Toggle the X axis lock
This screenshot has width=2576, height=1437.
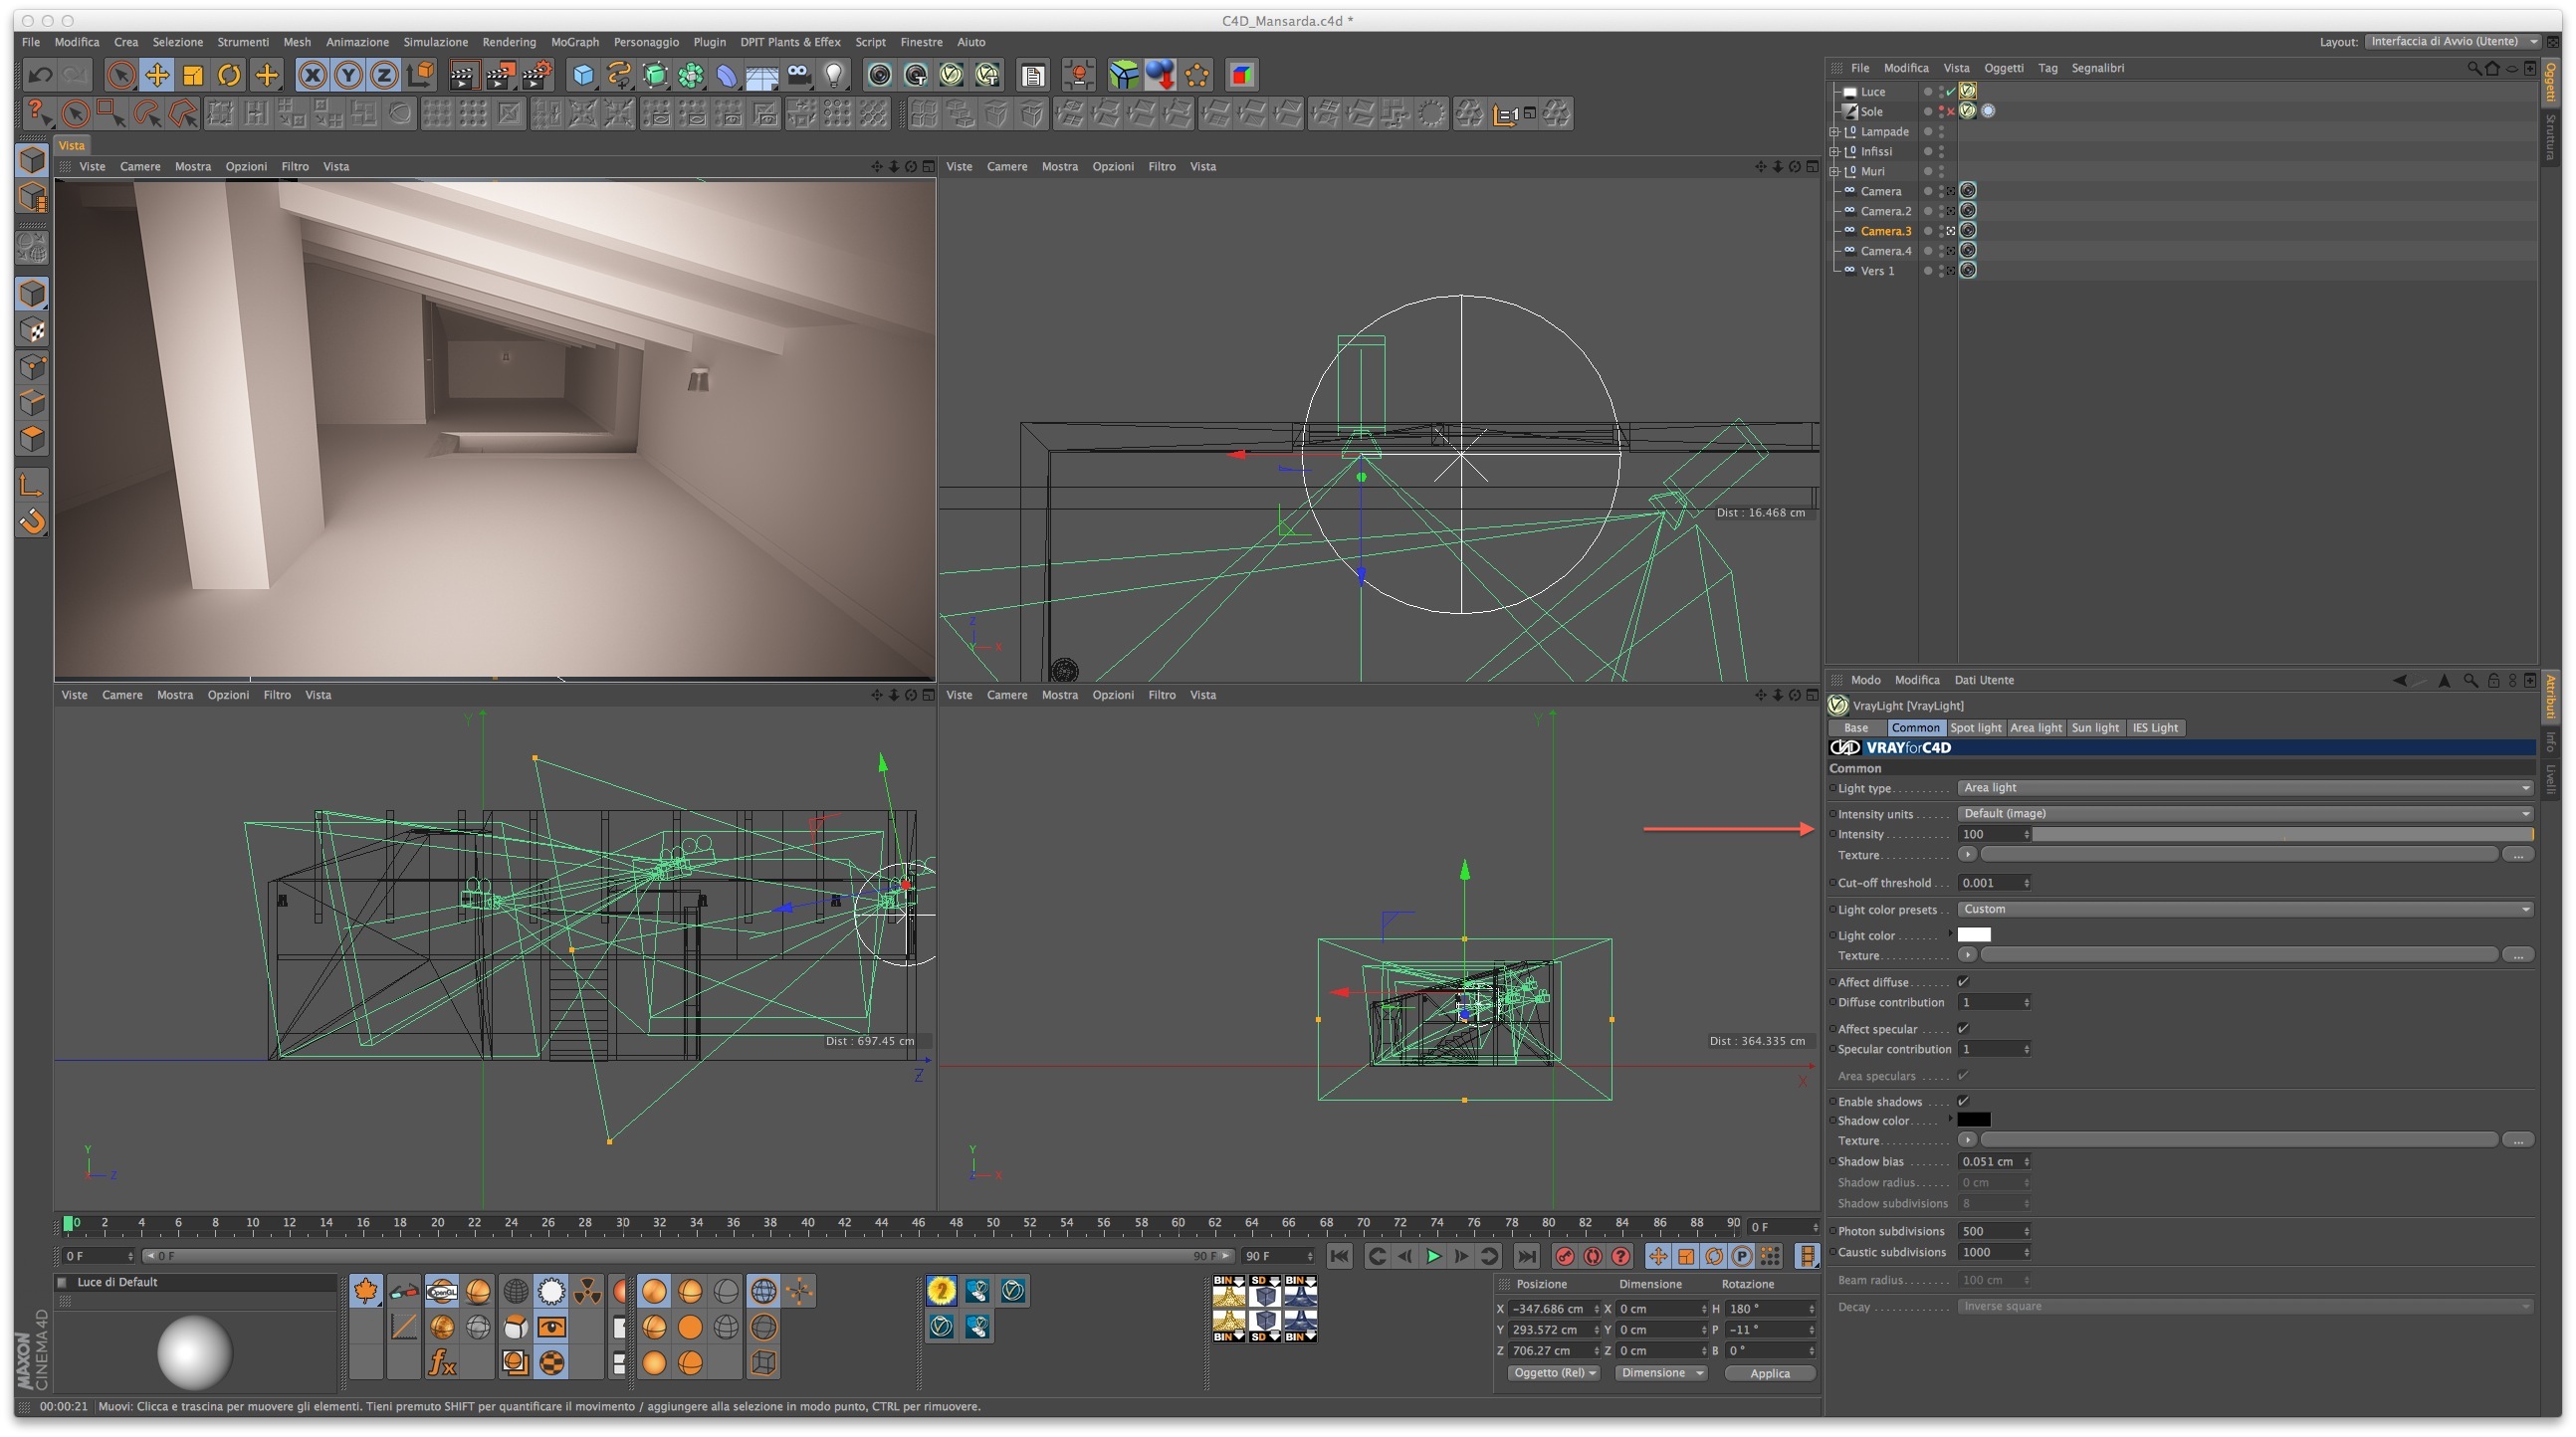[312, 75]
